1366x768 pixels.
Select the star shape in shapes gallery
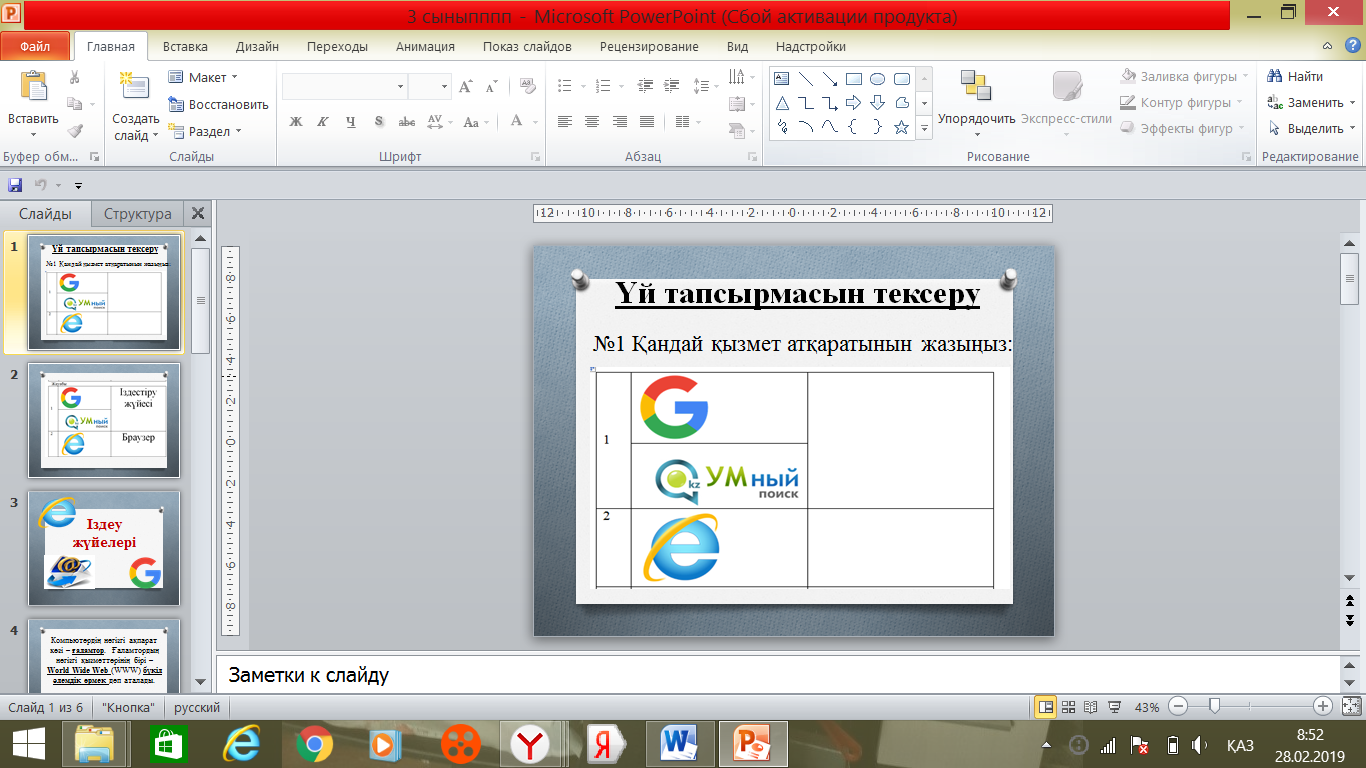click(901, 127)
